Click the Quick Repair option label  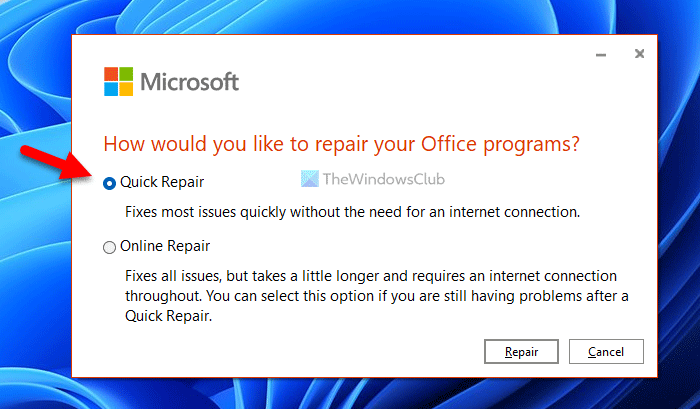(x=160, y=182)
